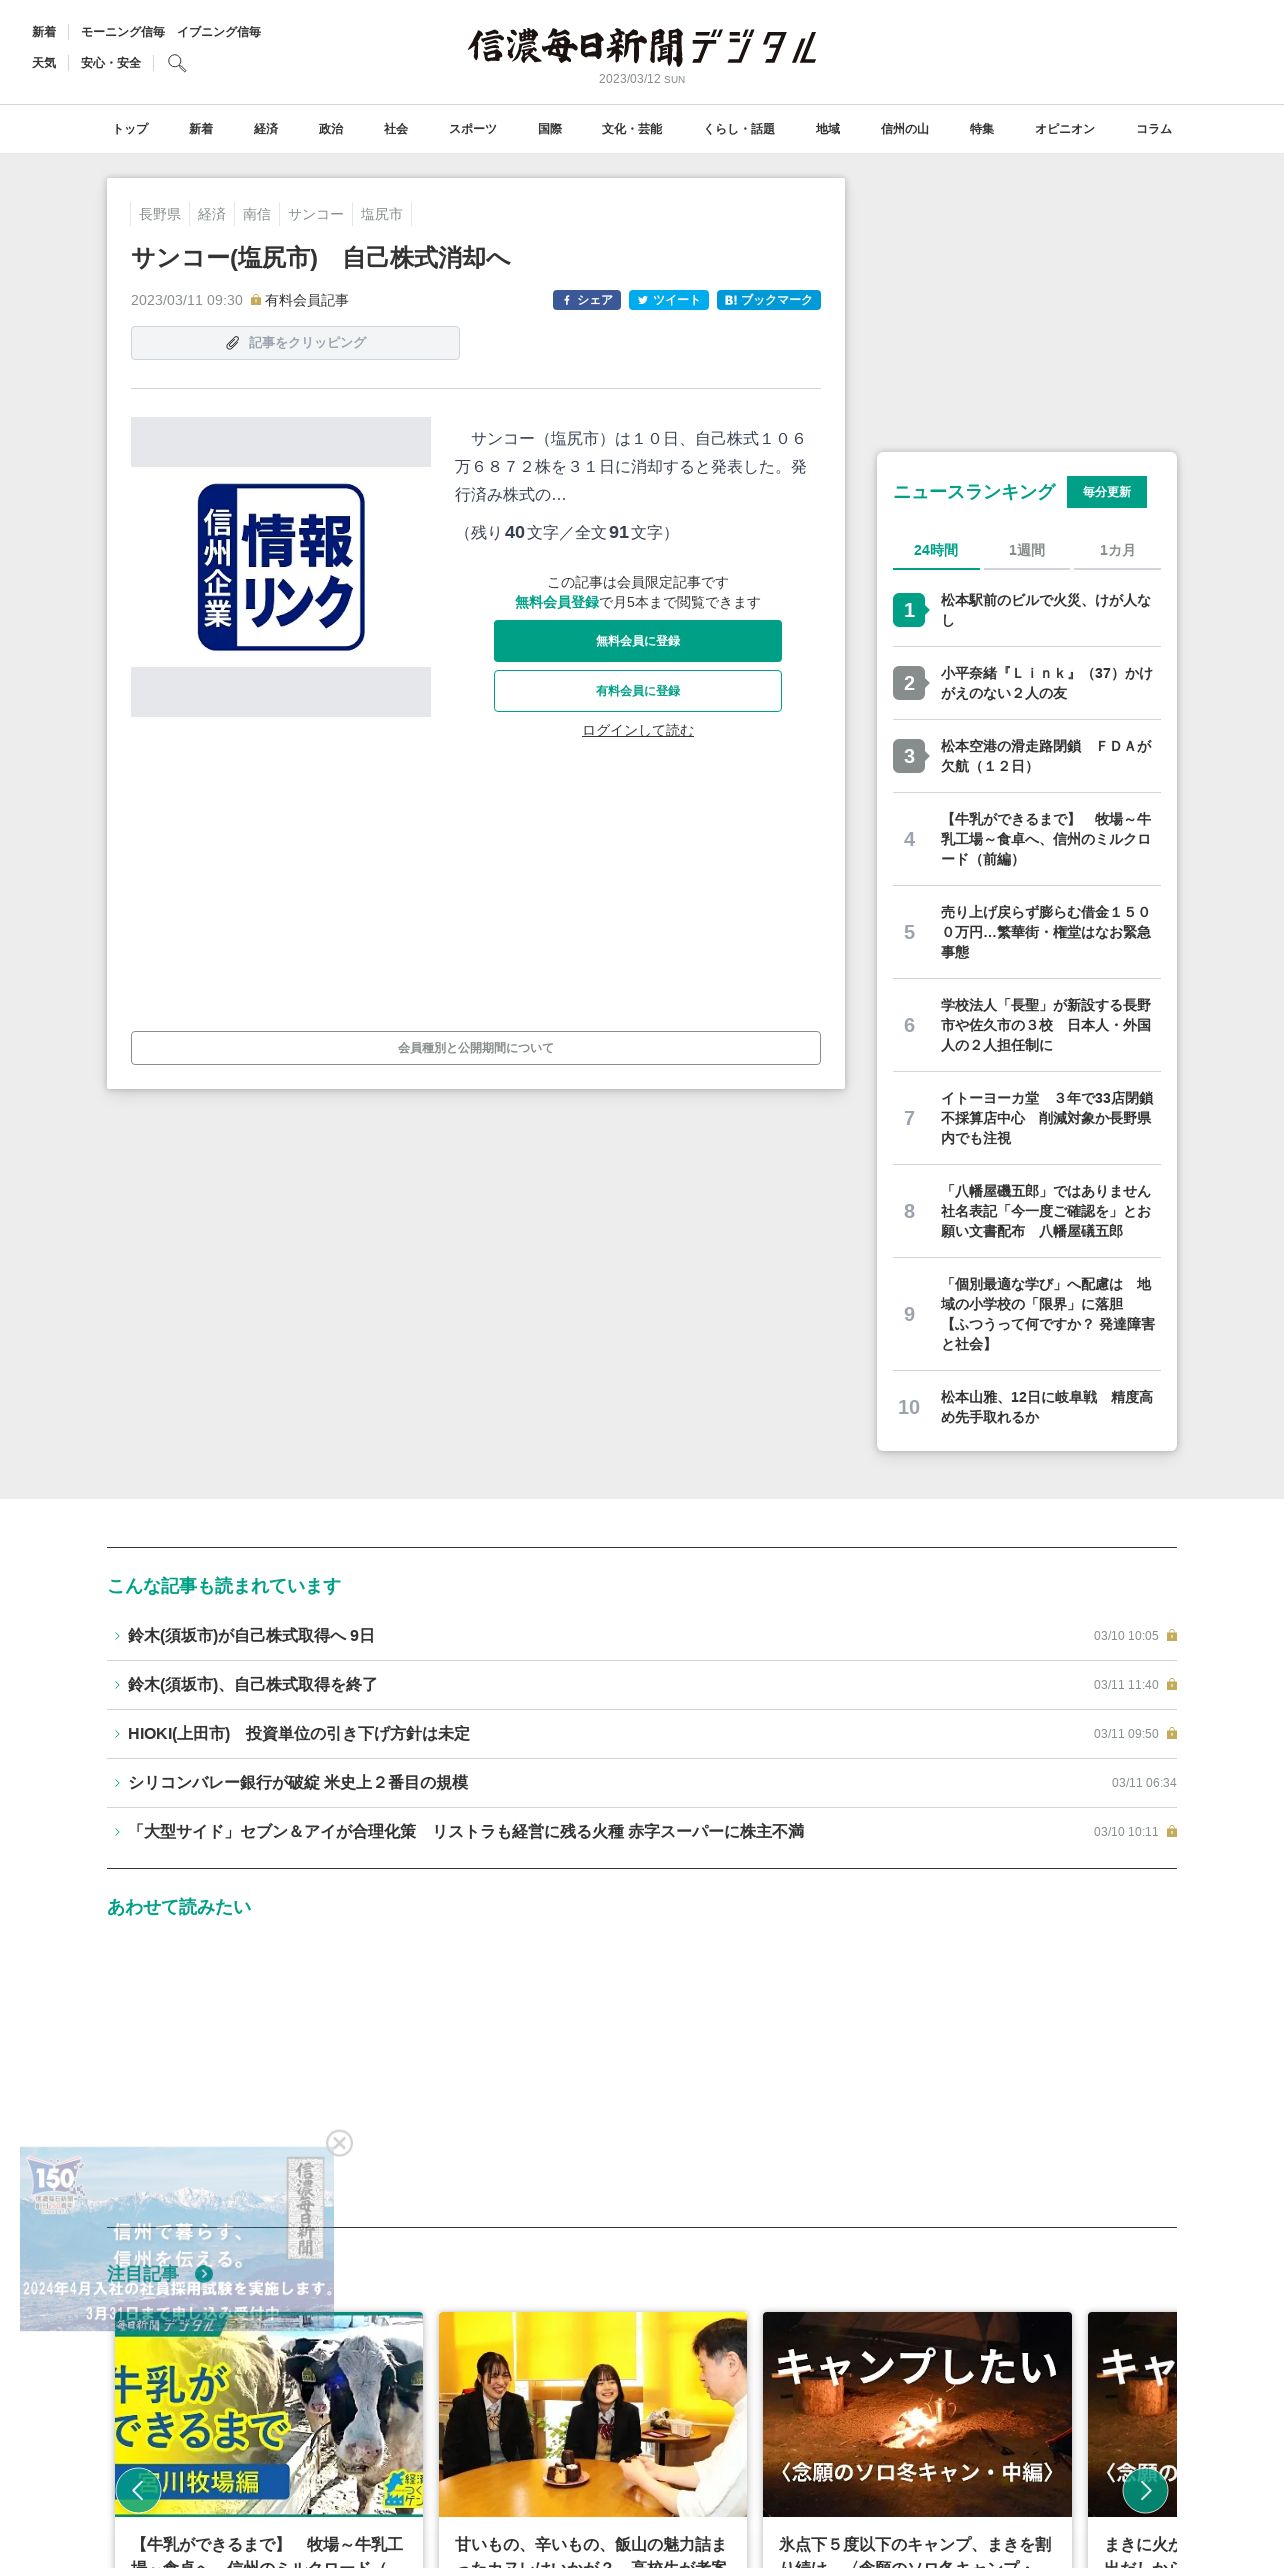This screenshot has width=1284, height=2568.
Task: Open 地域 navigation menu item
Action: pos(828,129)
